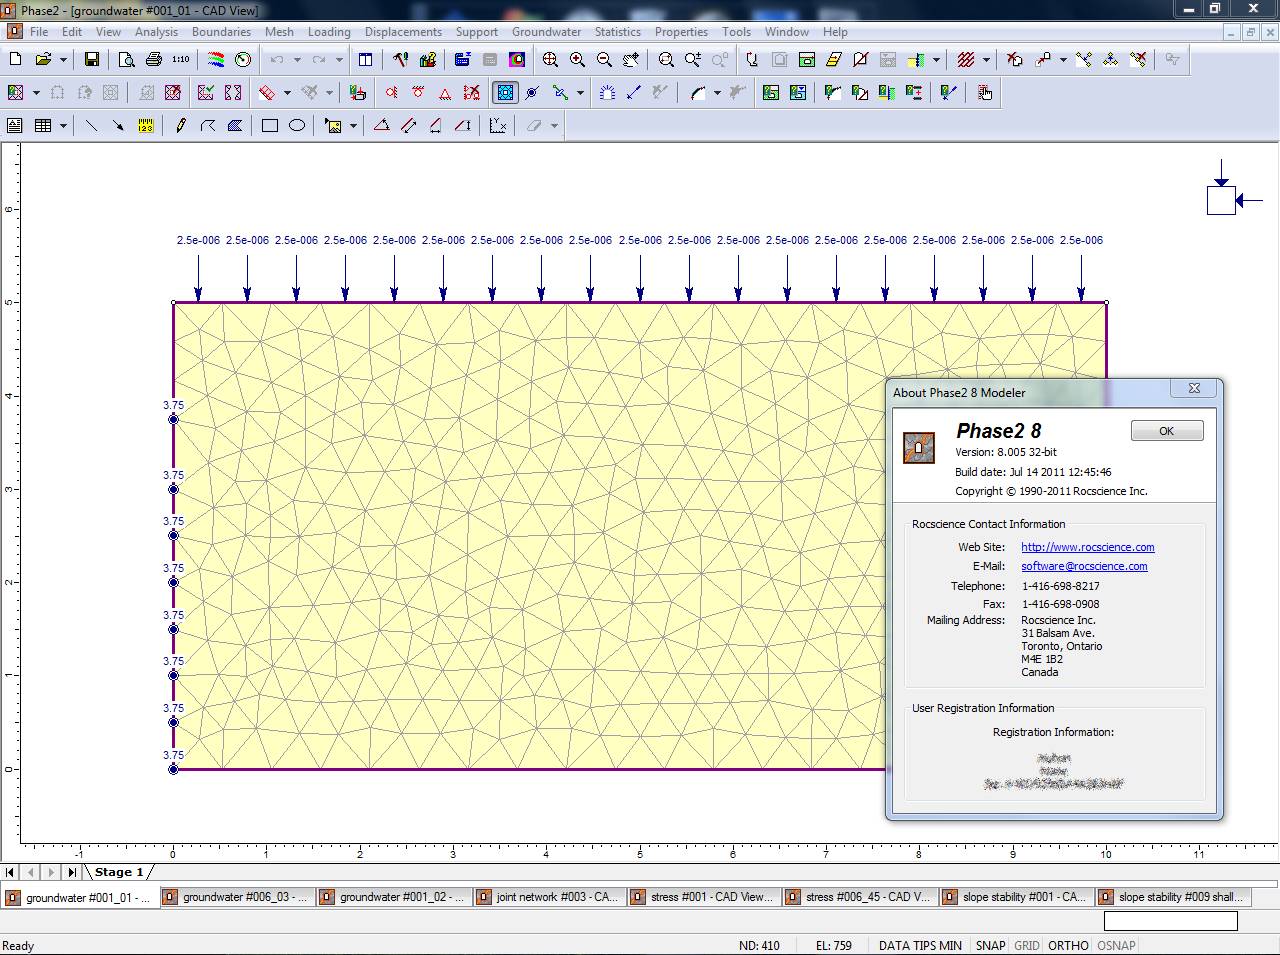Open the Boundaries menu
The image size is (1280, 955).
coord(221,32)
